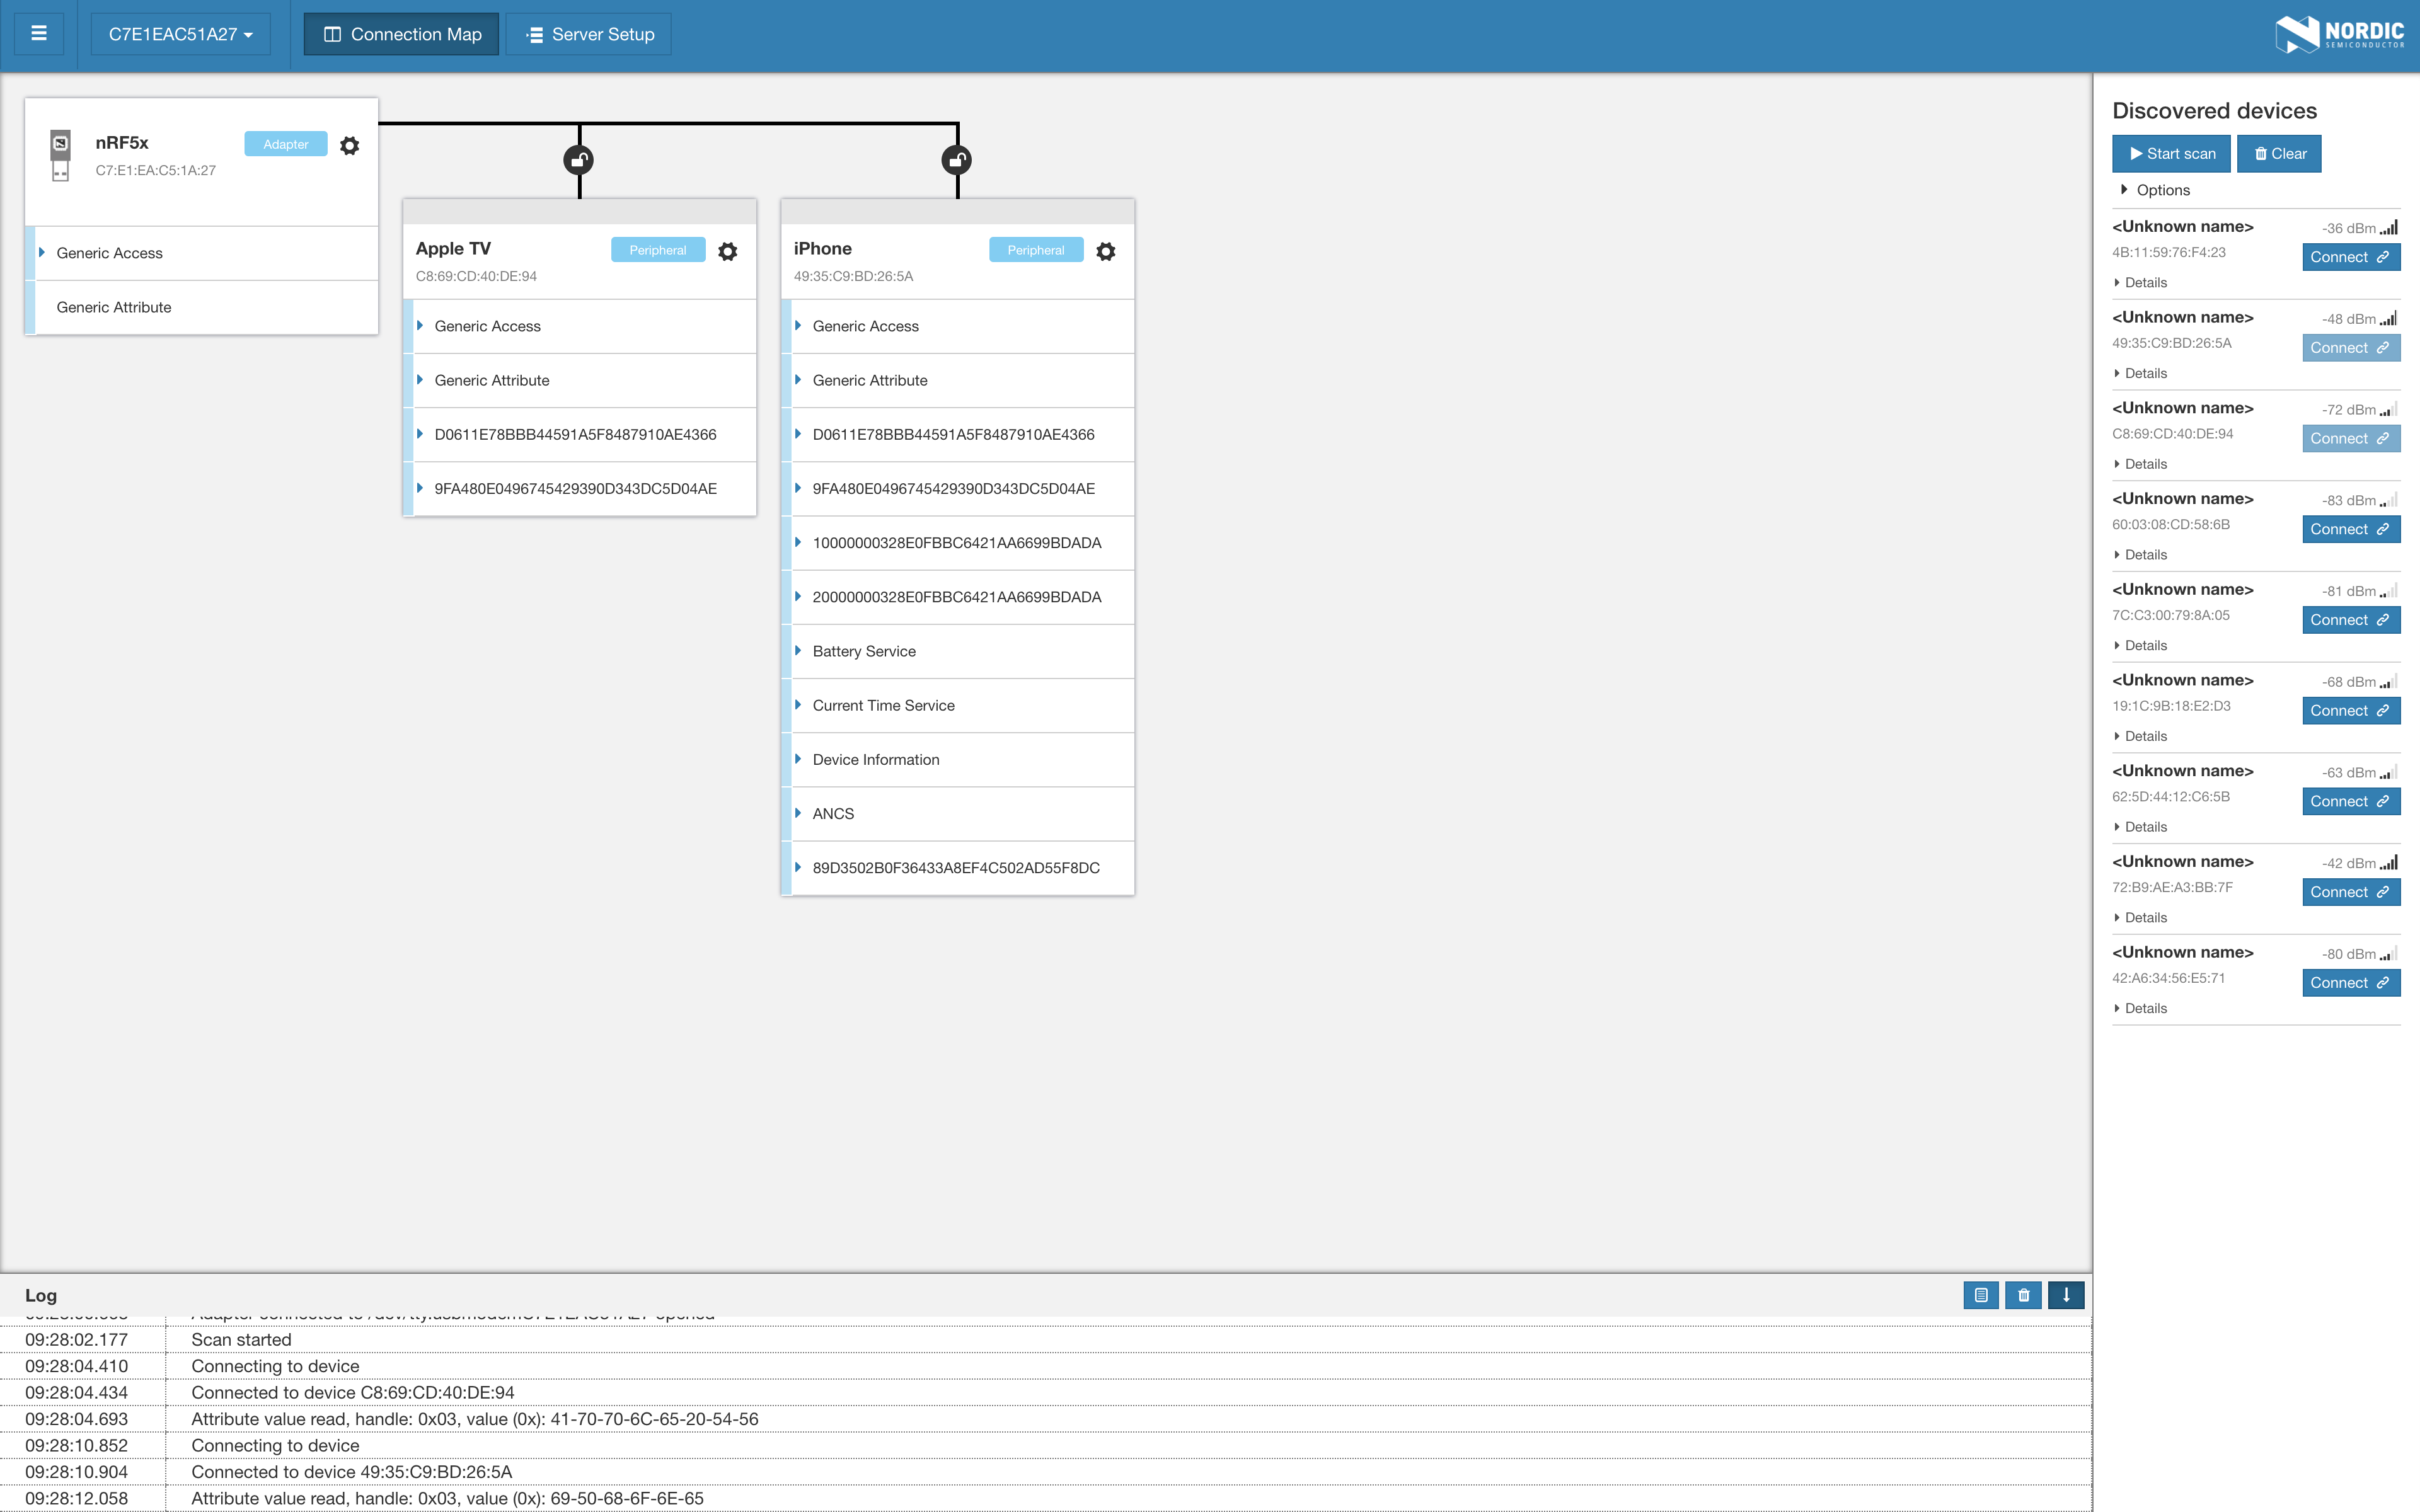Click the Apple TV connection lock icon
2420x1512 pixels.
click(x=579, y=160)
